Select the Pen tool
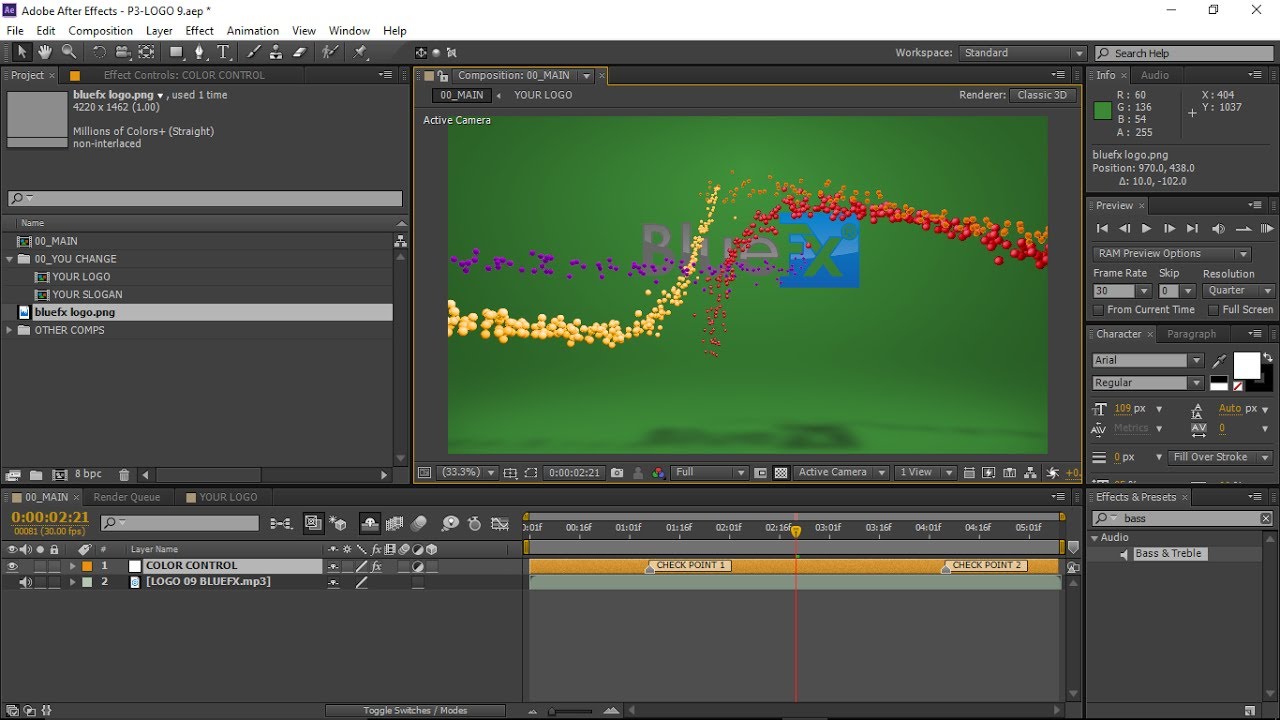This screenshot has height=720, width=1280. click(200, 52)
